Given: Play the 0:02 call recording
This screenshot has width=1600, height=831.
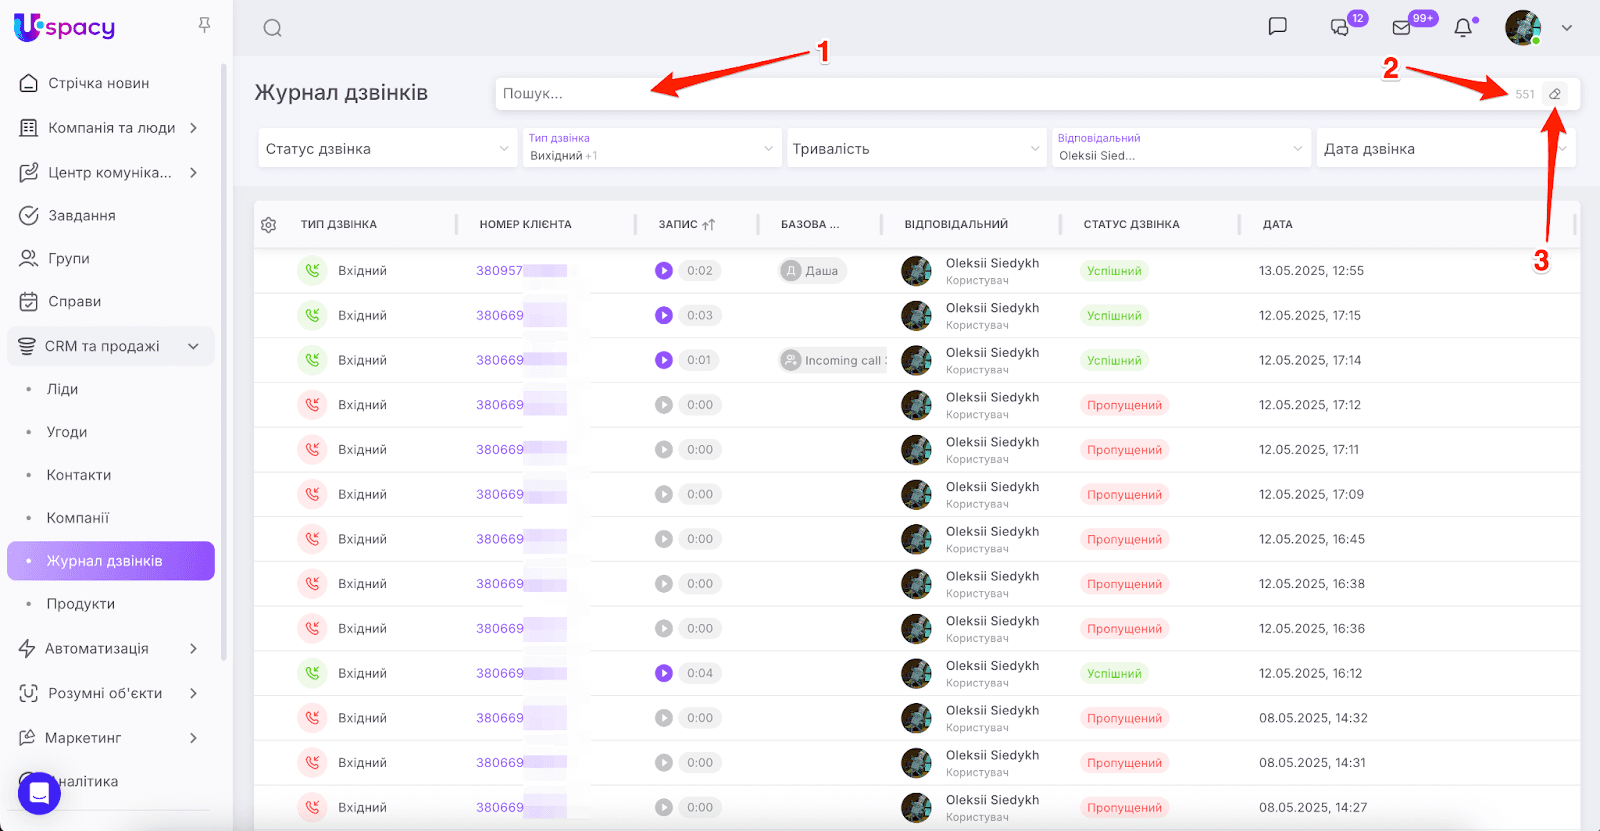Looking at the screenshot, I should (x=664, y=271).
